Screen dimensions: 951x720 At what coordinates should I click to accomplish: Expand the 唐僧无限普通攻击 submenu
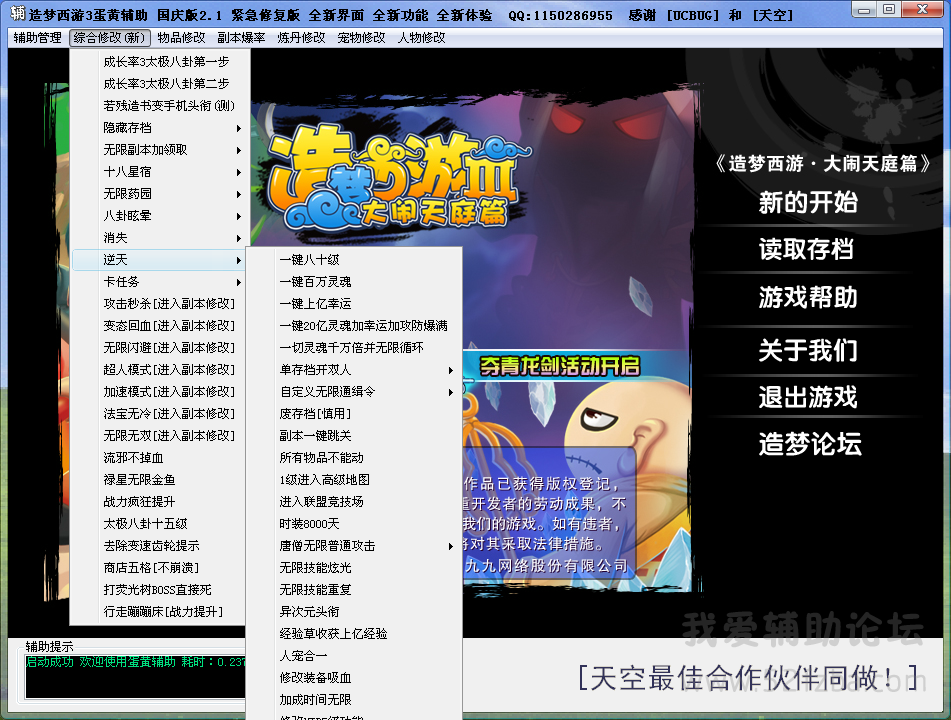[354, 546]
